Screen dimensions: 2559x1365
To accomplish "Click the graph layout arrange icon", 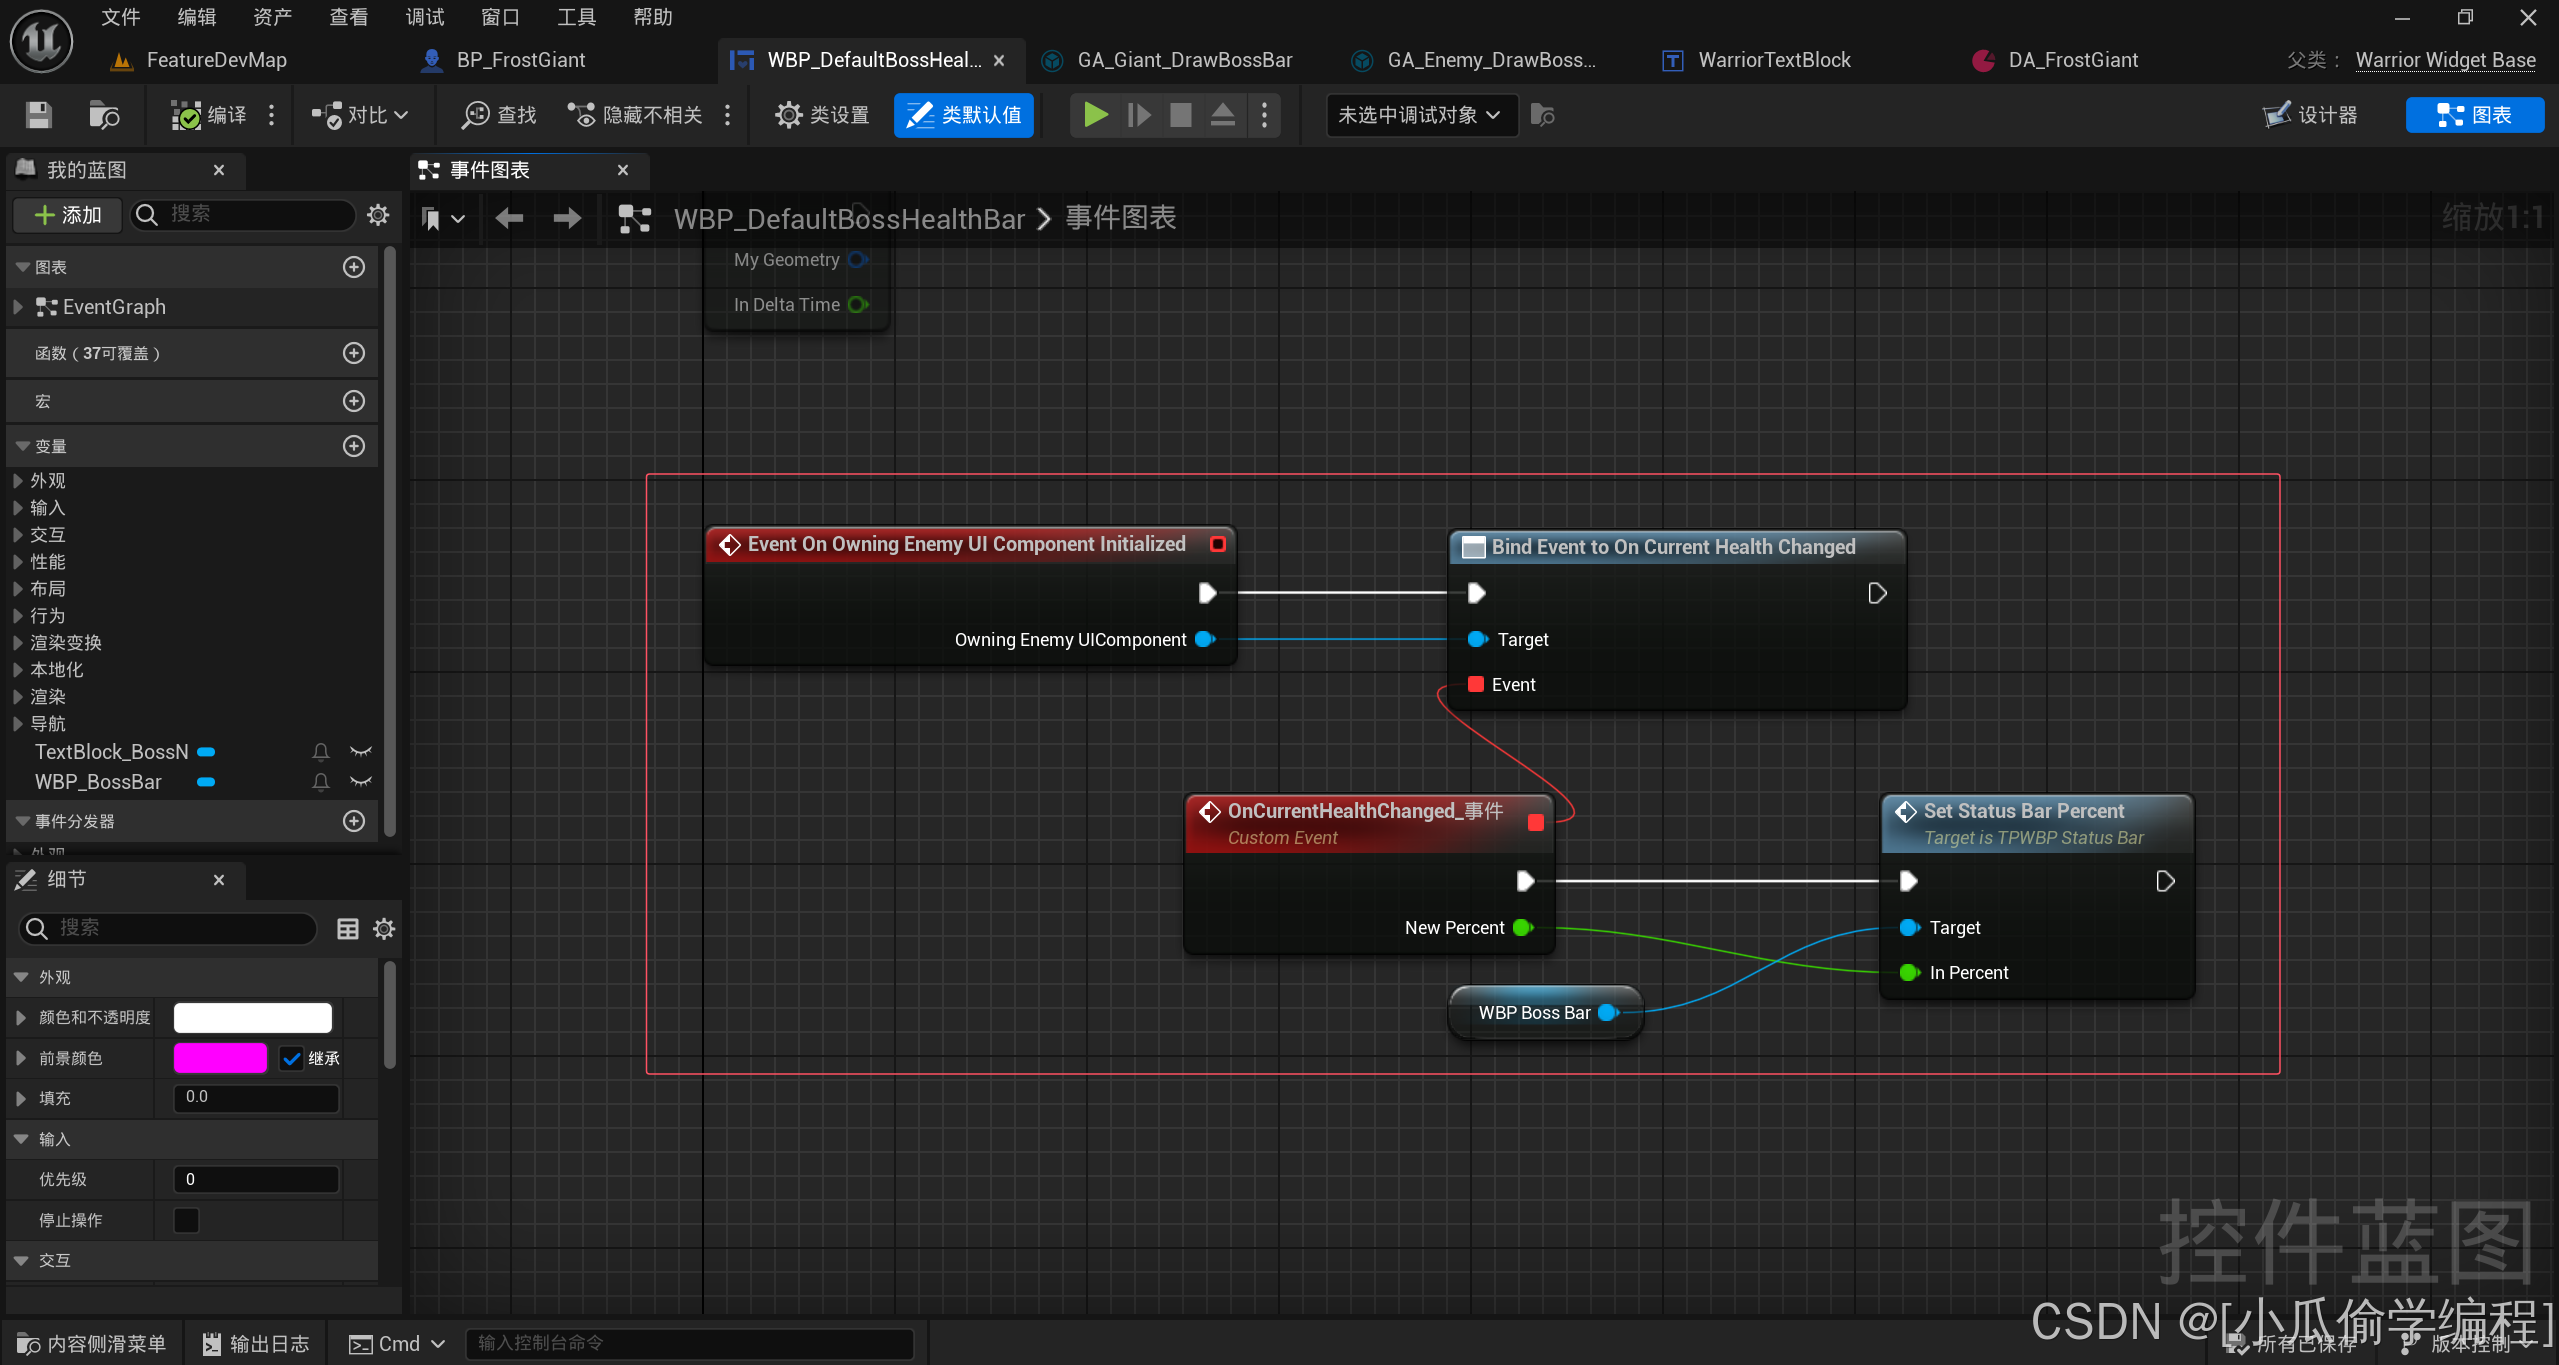I will click(x=633, y=217).
